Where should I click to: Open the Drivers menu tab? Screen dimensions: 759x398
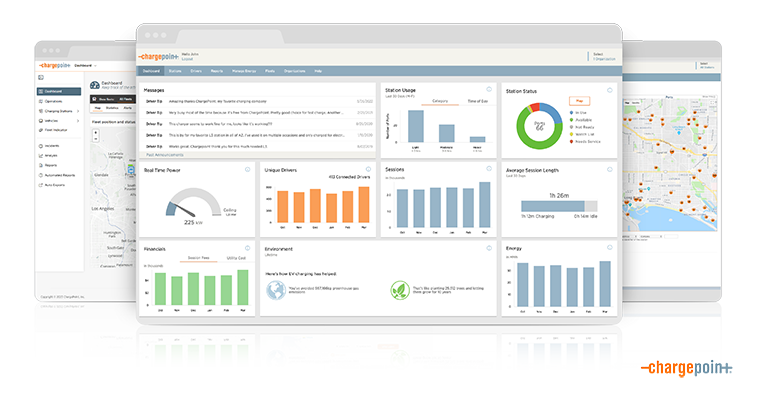point(196,71)
